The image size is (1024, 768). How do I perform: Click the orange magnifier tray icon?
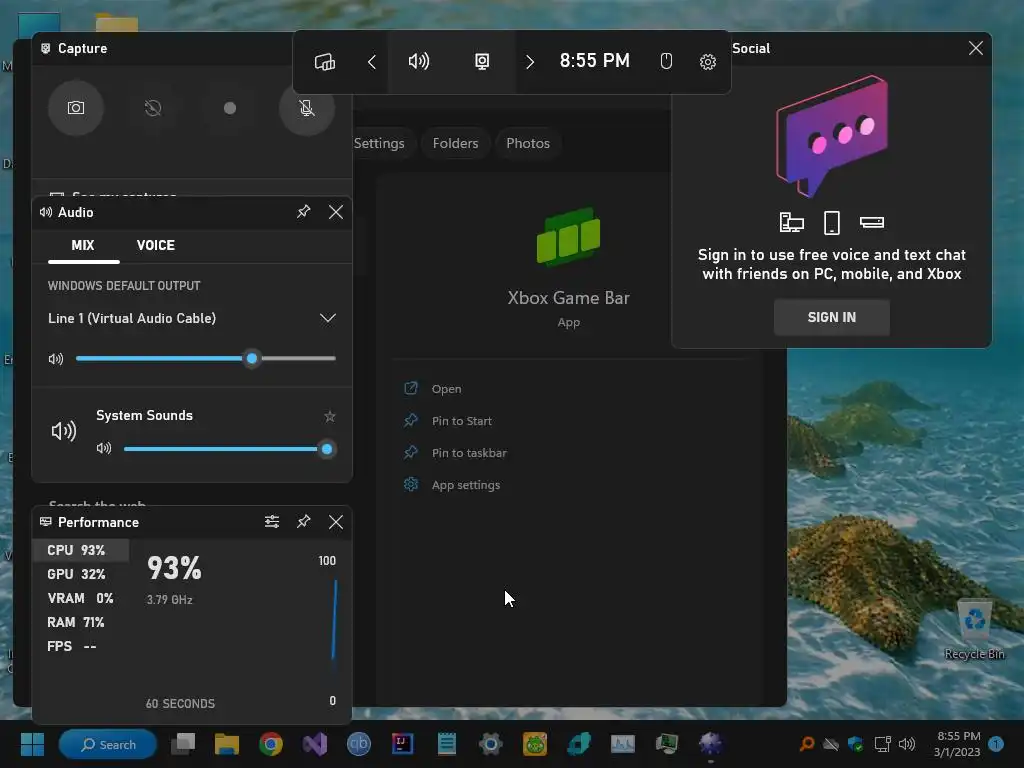click(x=807, y=744)
